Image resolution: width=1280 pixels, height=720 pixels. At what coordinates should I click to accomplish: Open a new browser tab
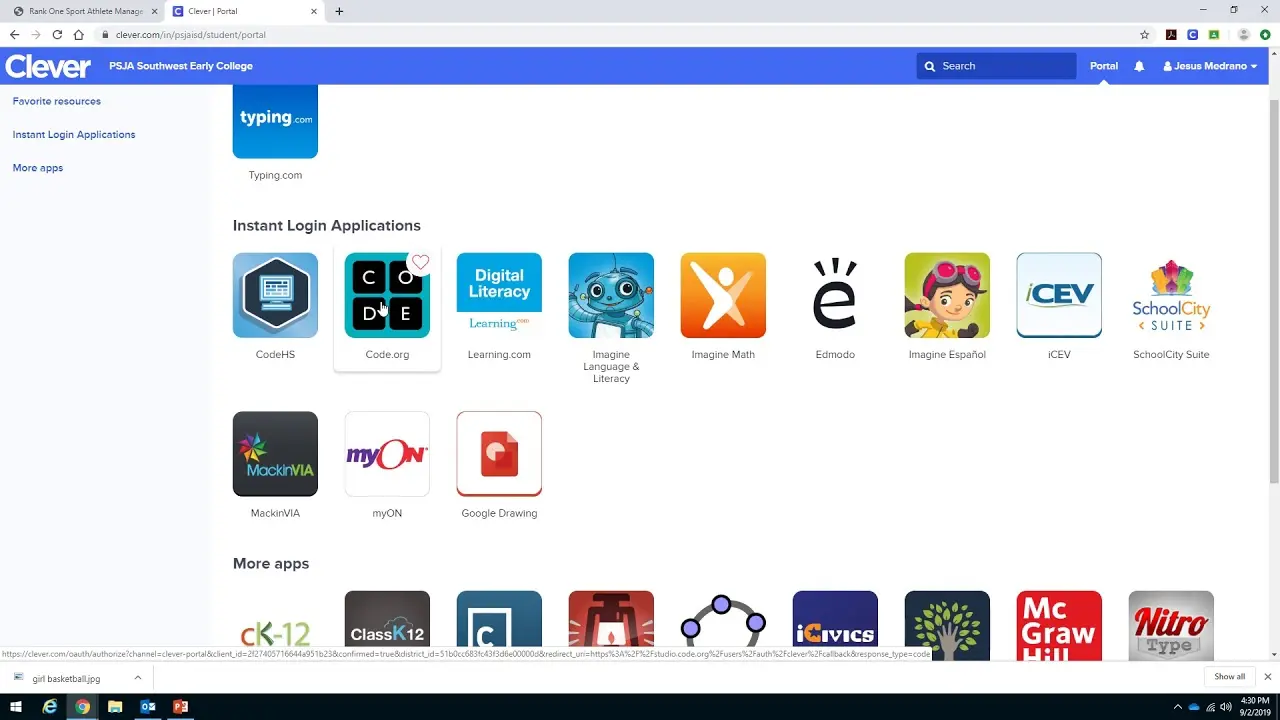[x=339, y=11]
